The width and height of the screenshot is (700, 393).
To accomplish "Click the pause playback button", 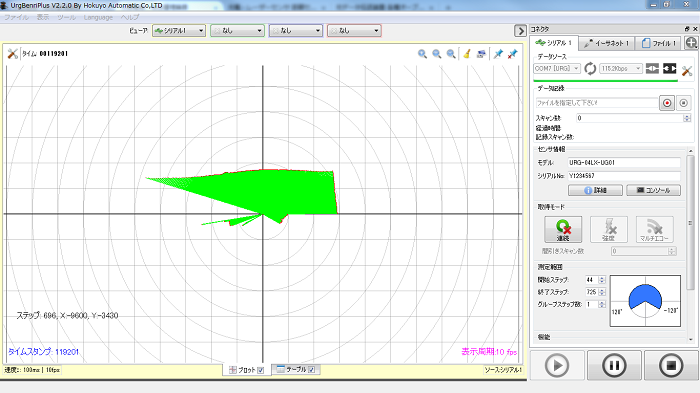I will pos(614,365).
